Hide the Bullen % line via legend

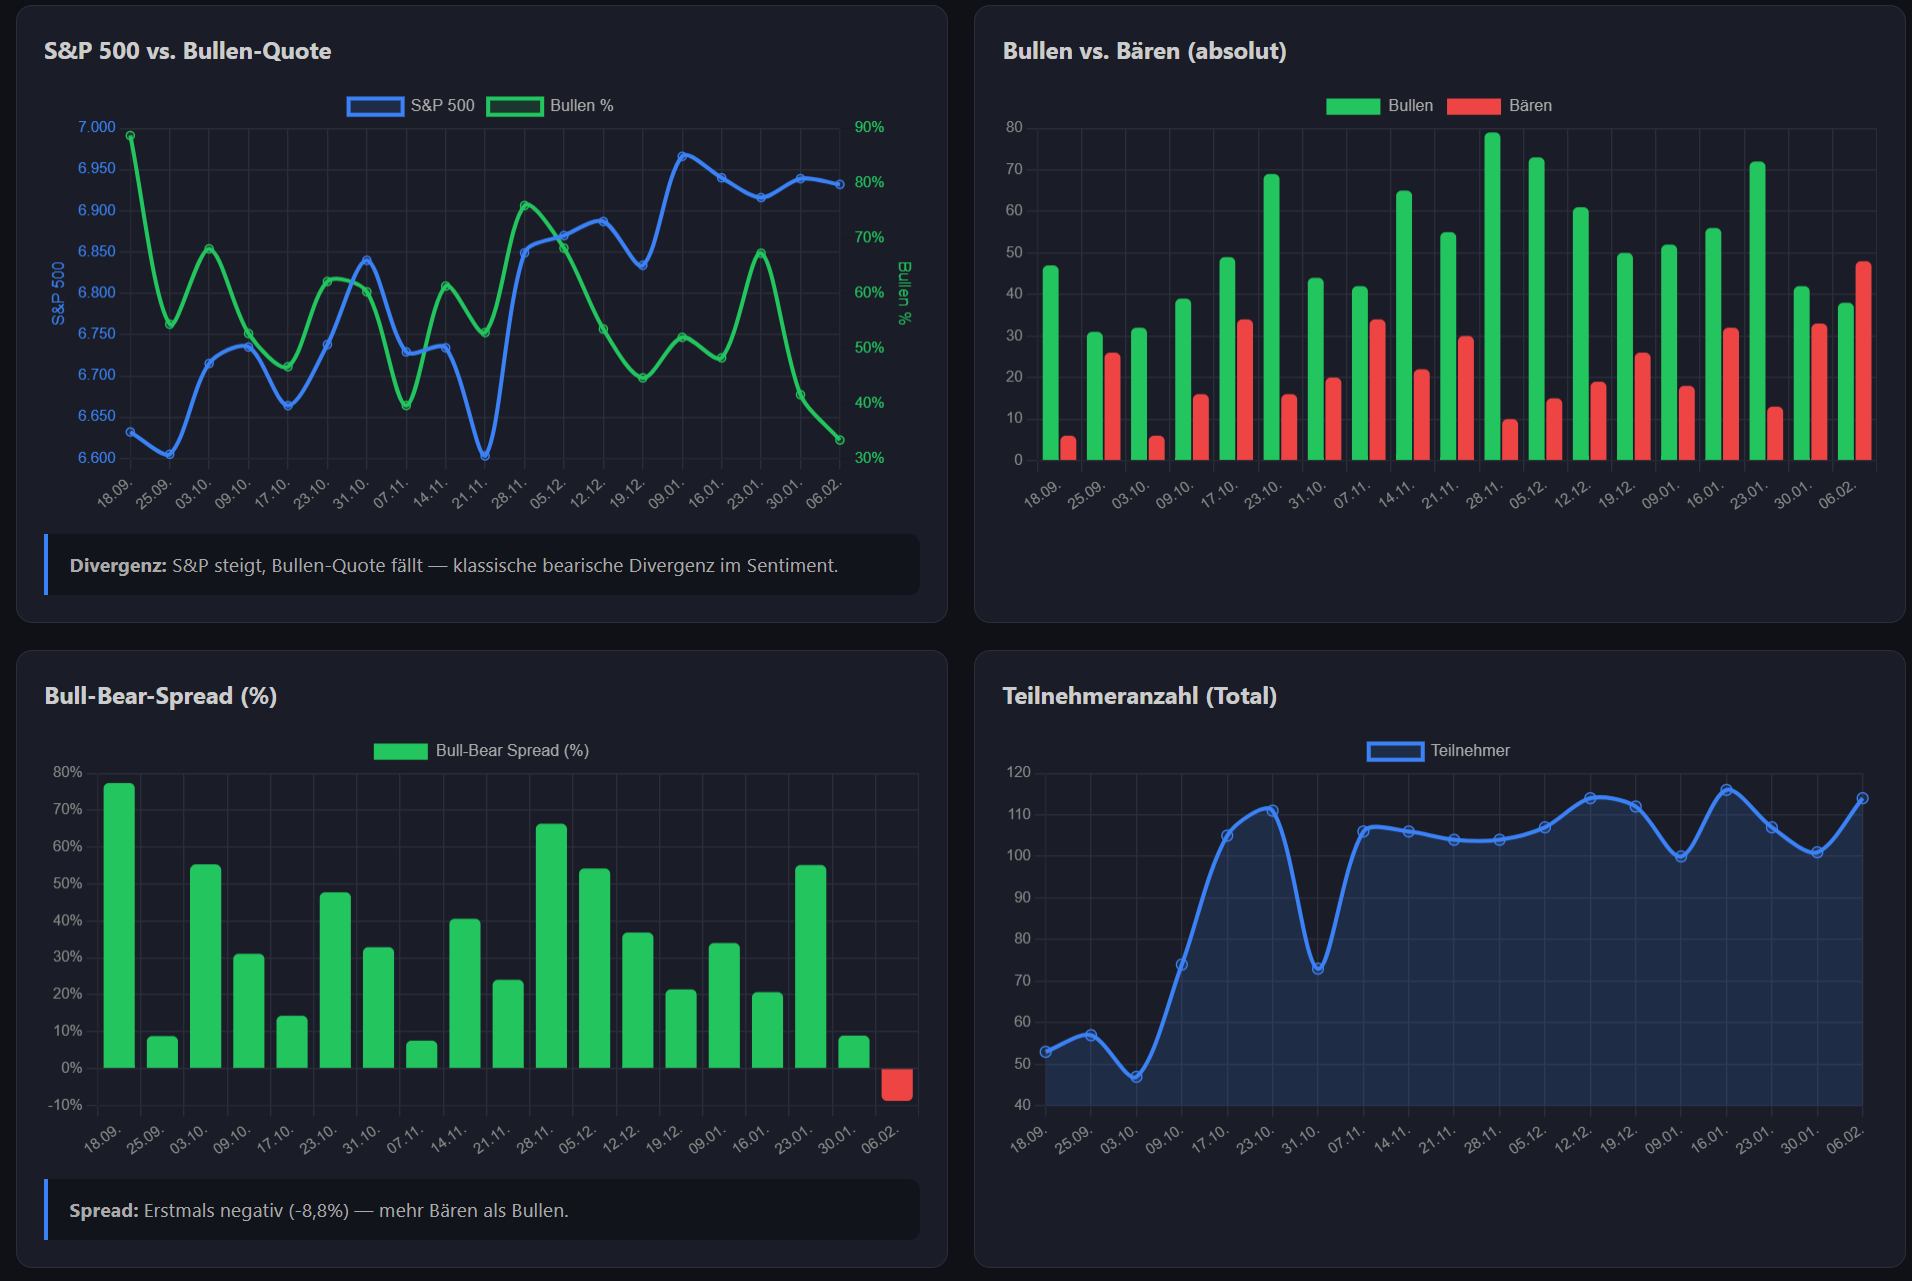pyautogui.click(x=550, y=106)
